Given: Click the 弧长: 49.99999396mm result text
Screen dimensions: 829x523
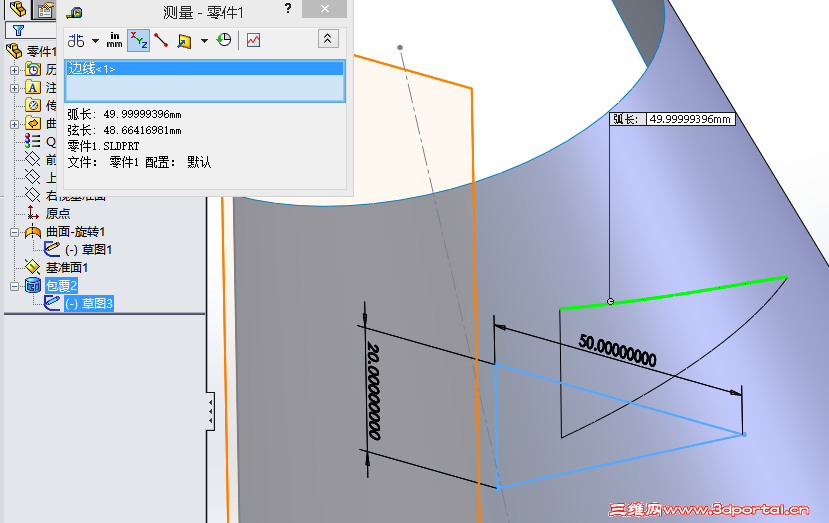Looking at the screenshot, I should tap(124, 114).
